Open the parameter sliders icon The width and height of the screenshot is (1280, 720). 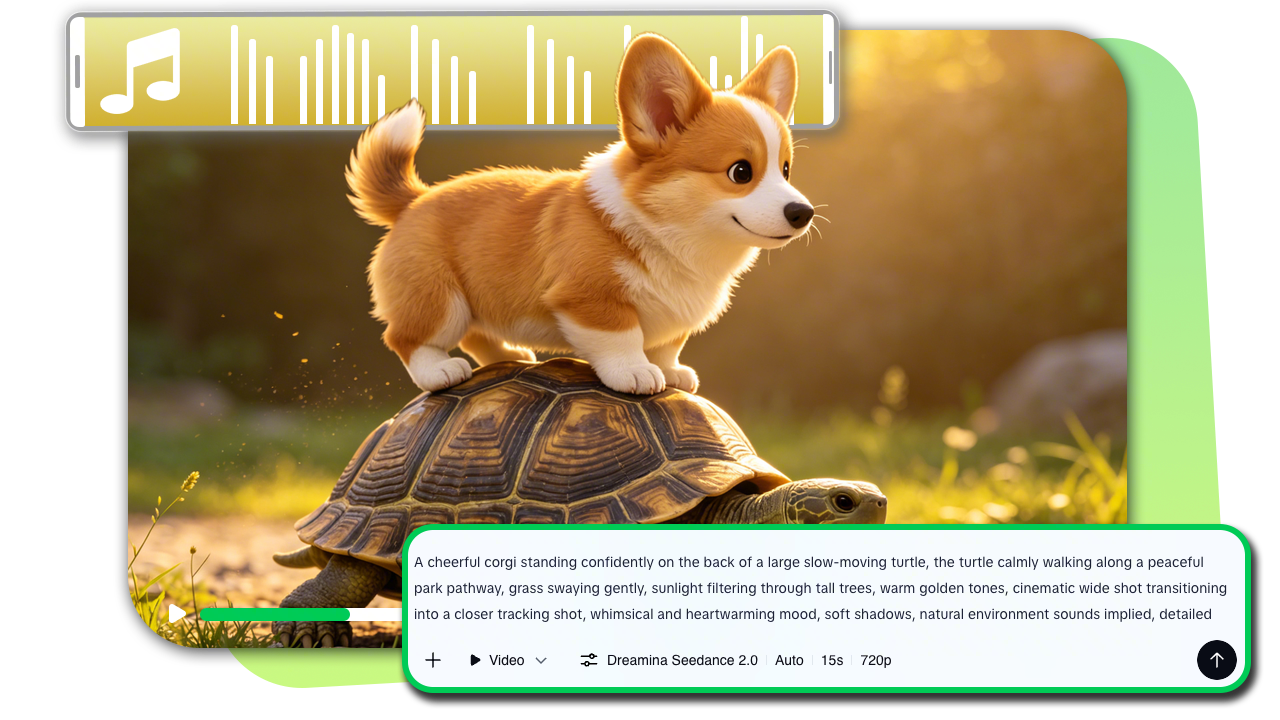click(x=587, y=660)
